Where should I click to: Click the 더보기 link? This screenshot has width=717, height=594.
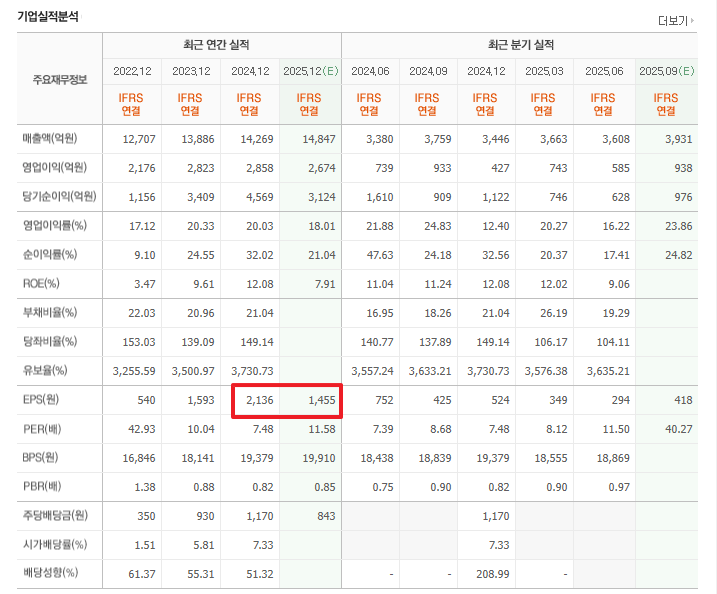[x=675, y=20]
